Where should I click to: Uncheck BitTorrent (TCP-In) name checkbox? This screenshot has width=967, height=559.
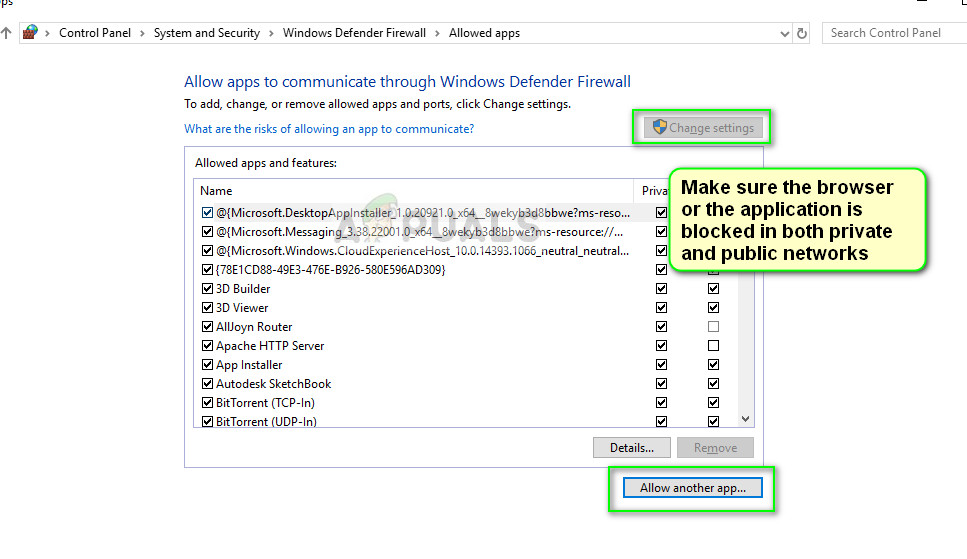[207, 402]
